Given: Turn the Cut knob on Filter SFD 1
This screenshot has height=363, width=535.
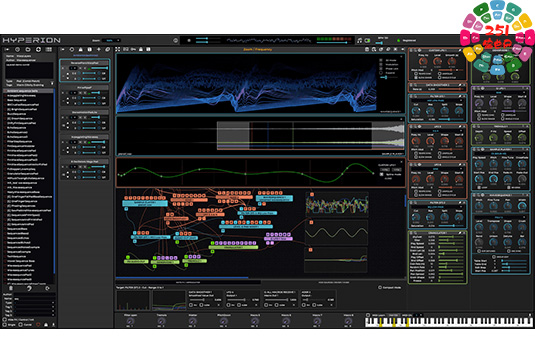Looking at the screenshot, I should tap(416, 111).
